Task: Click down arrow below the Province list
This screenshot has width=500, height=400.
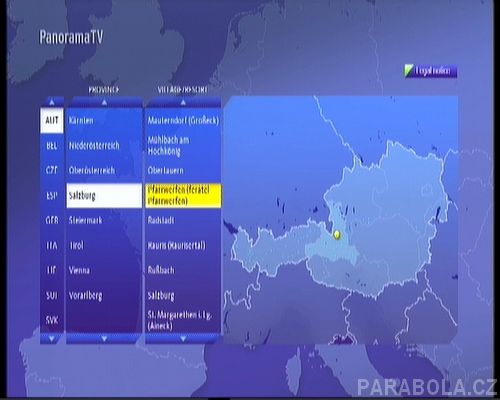Action: tap(104, 339)
